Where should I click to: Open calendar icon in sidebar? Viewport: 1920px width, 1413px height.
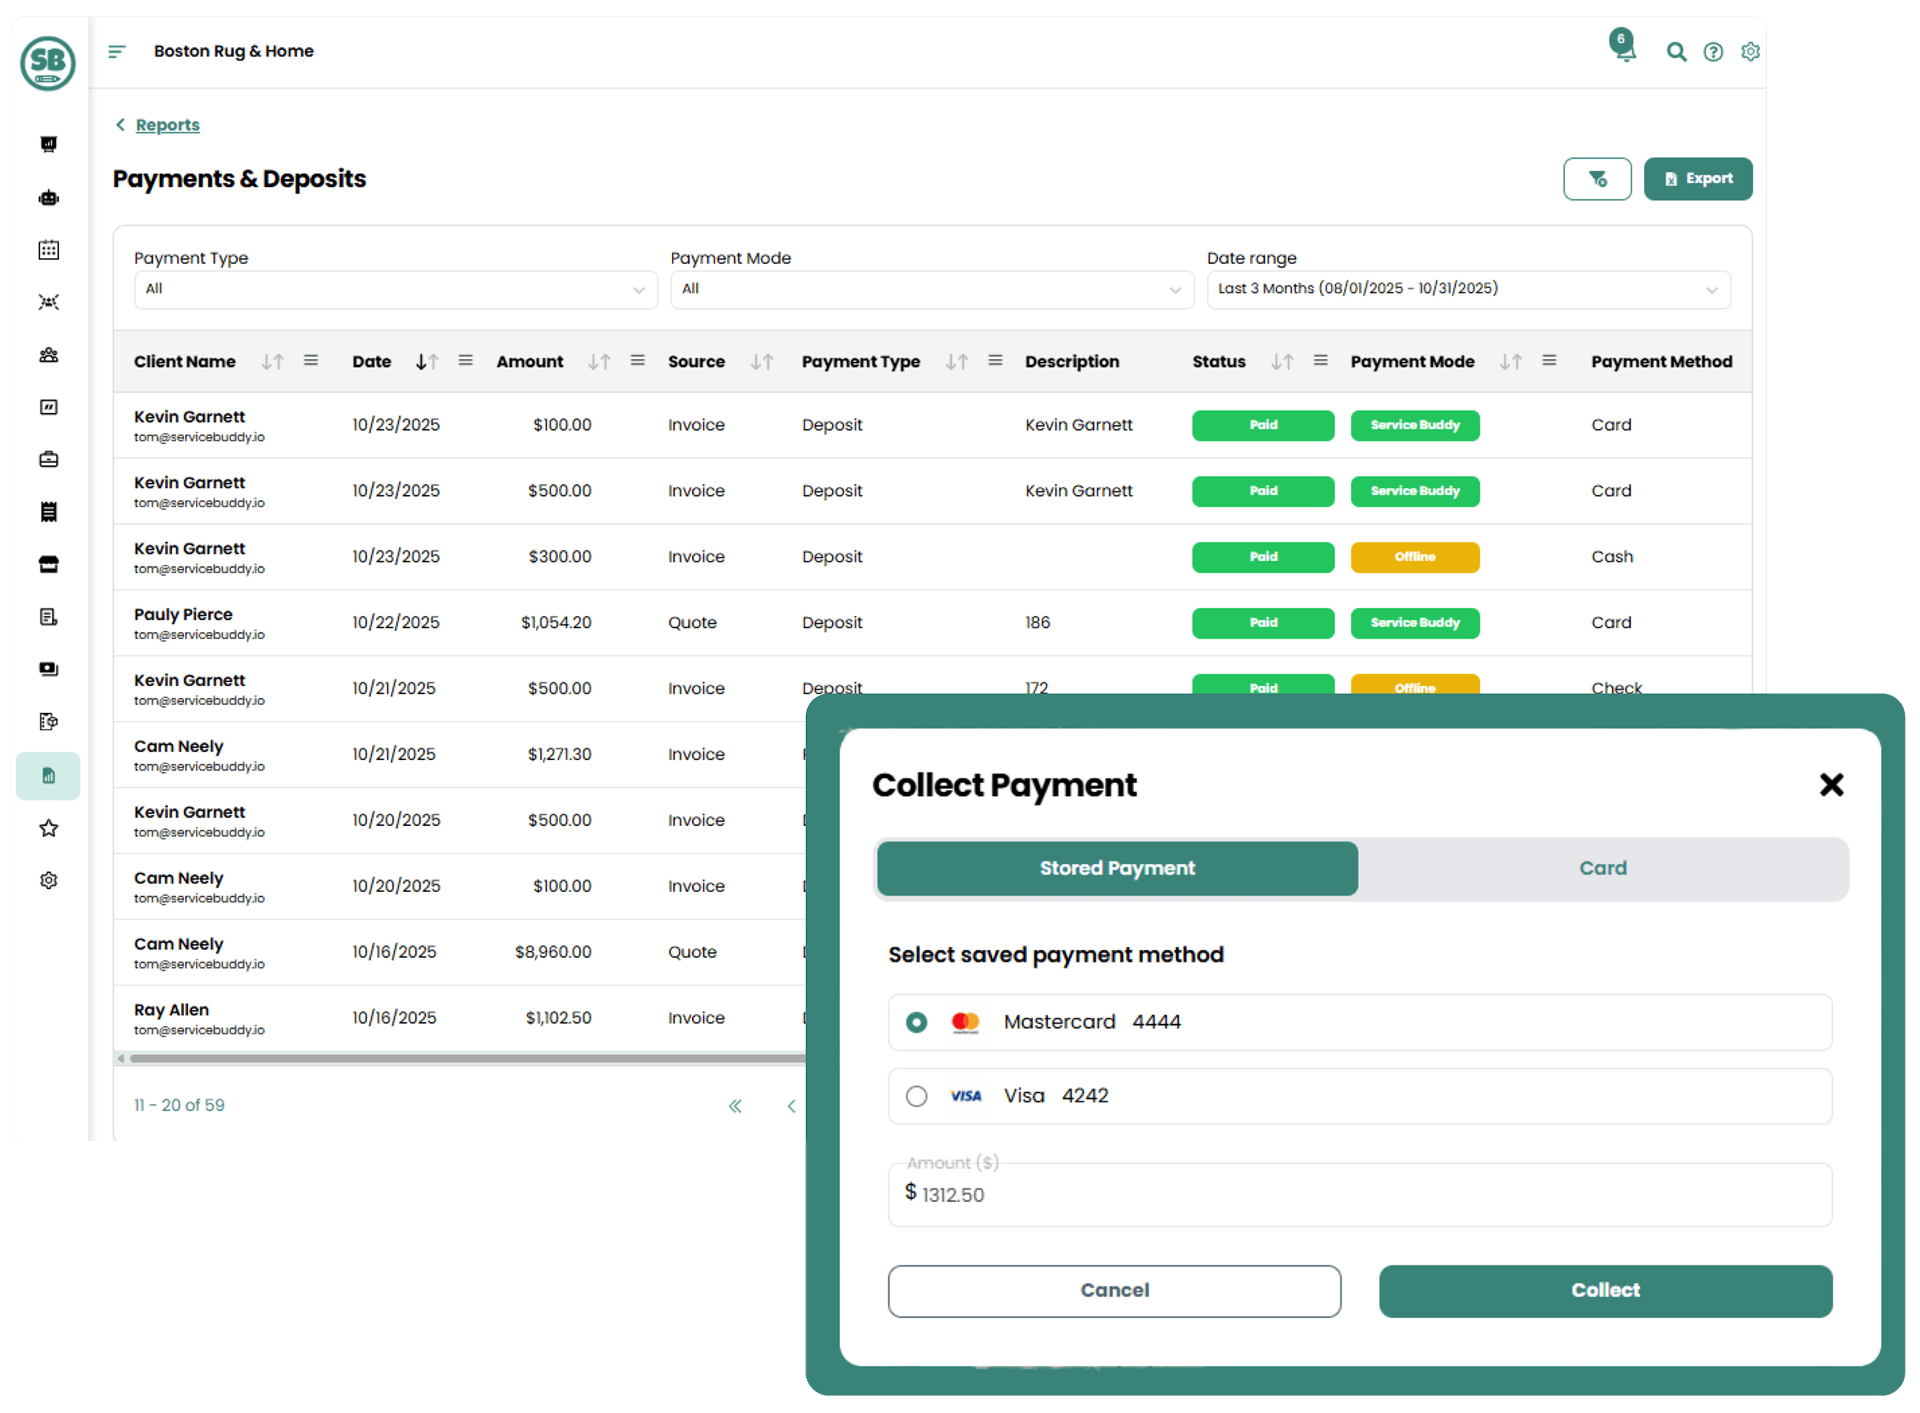click(48, 250)
